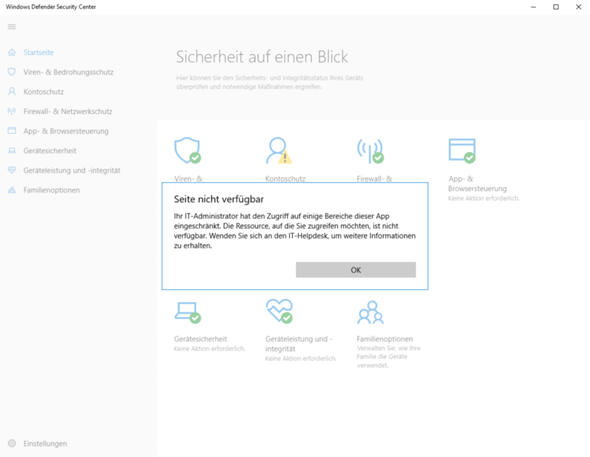Open the Firewall- & antenna tile icon
This screenshot has height=457, width=590.
click(x=370, y=151)
